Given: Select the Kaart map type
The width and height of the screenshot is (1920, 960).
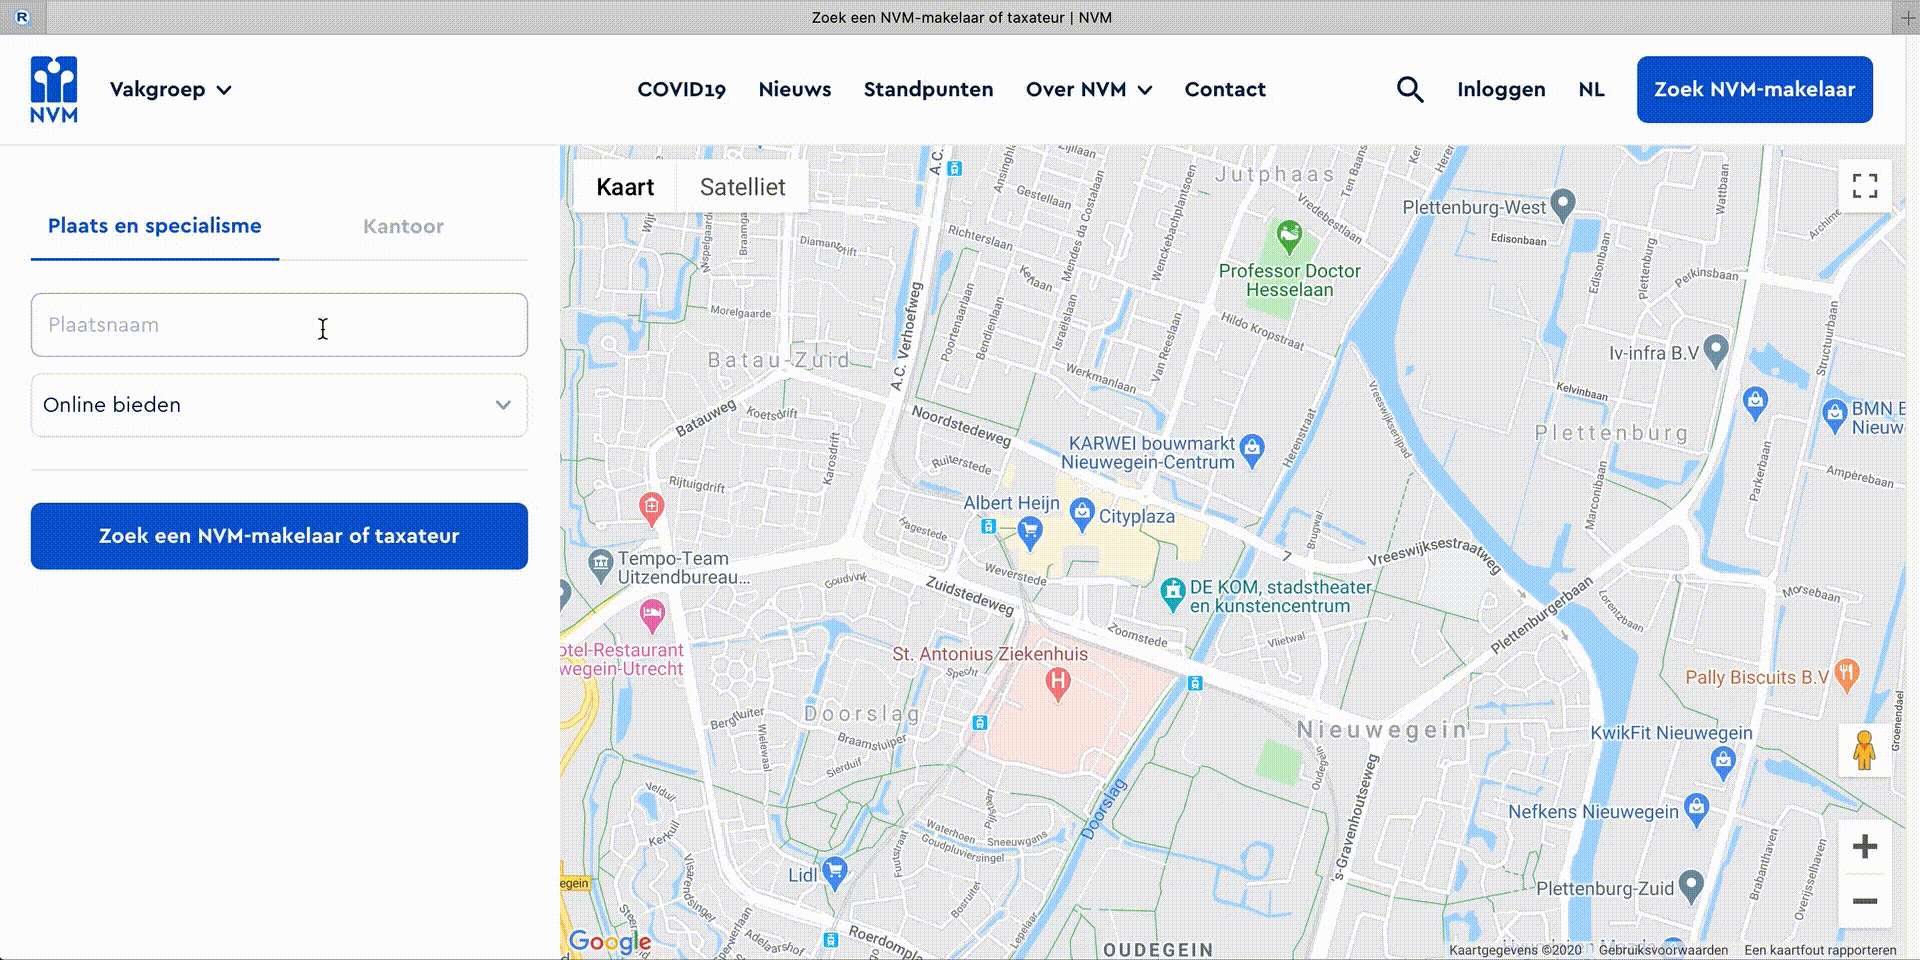Looking at the screenshot, I should (625, 187).
